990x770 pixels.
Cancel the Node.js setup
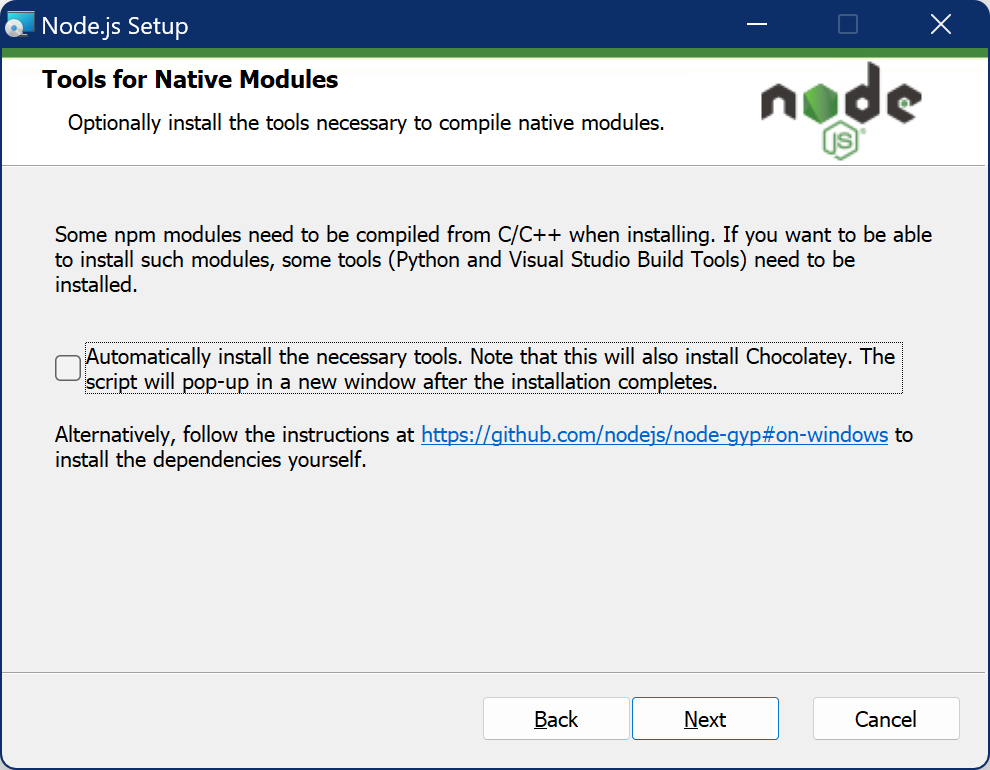886,719
